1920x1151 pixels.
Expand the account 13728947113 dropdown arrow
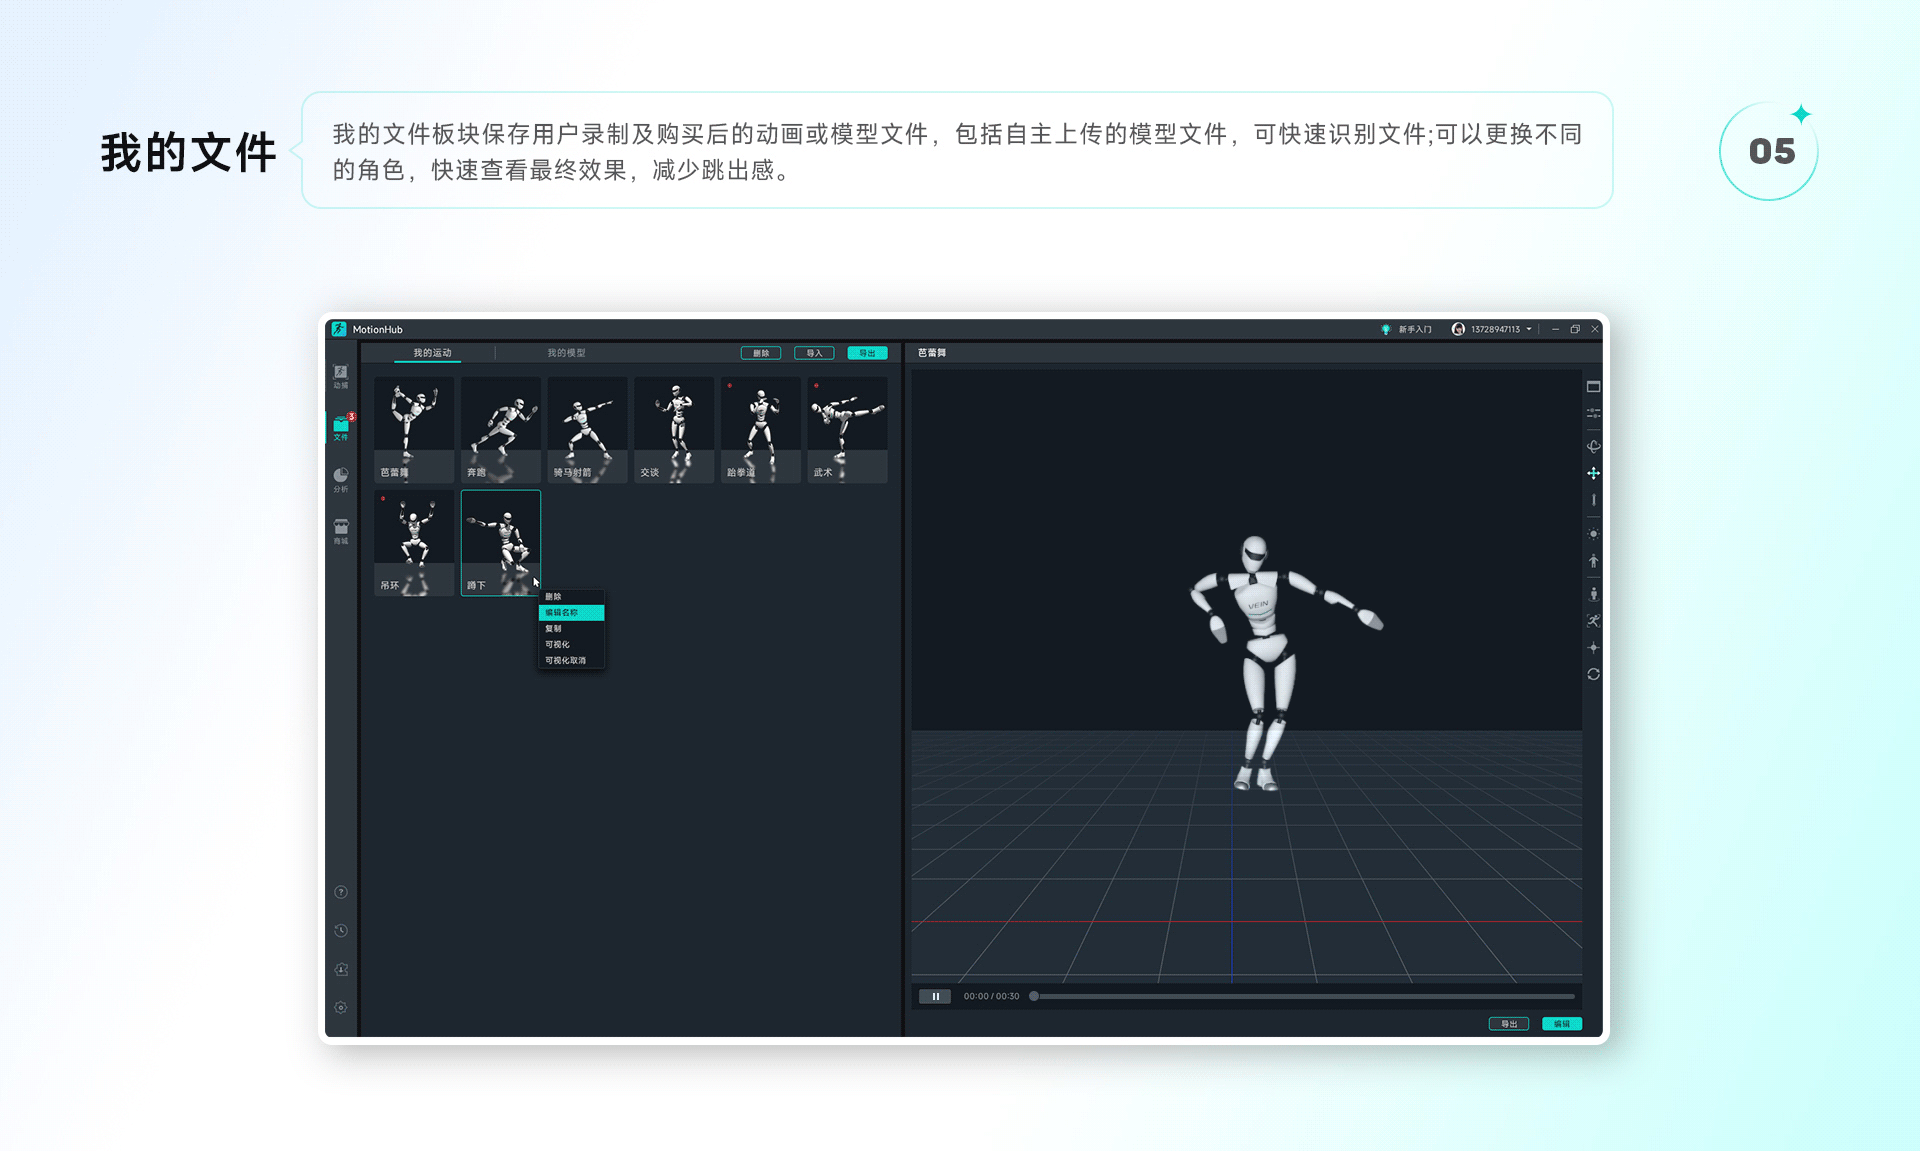pyautogui.click(x=1529, y=329)
